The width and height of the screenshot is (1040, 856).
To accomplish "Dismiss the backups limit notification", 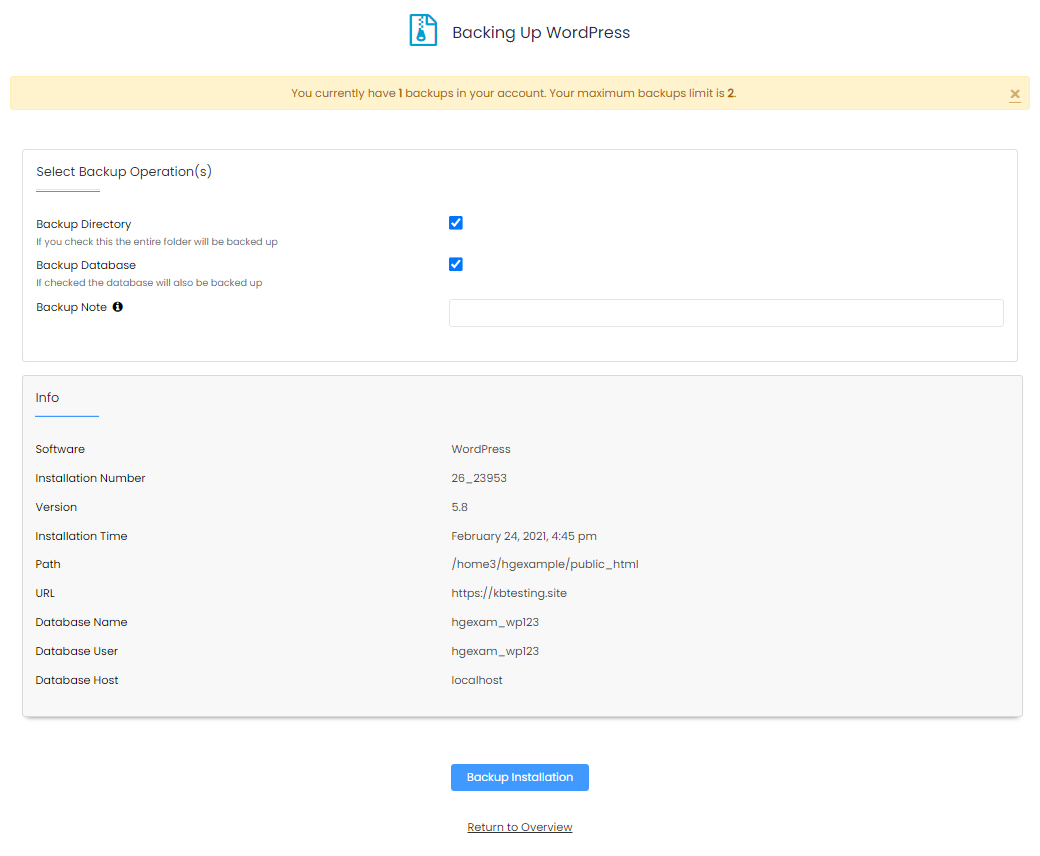I will [x=1015, y=93].
